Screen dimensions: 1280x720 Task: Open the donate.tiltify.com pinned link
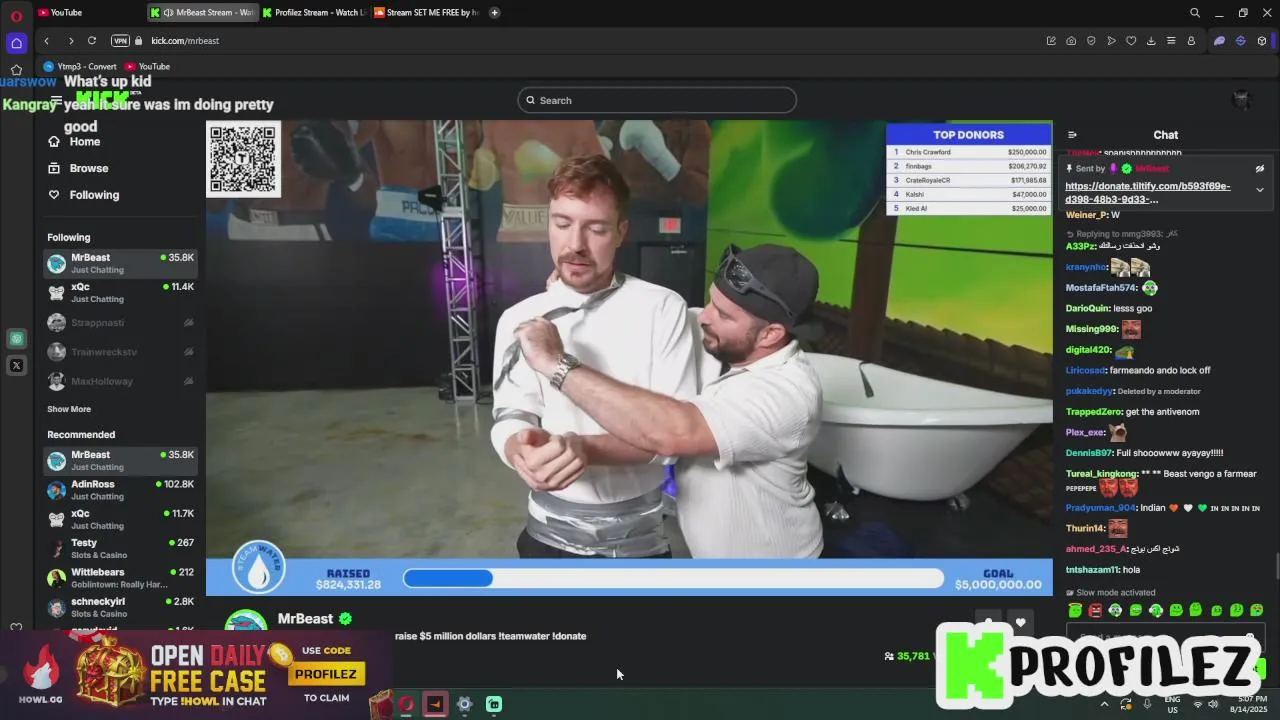tap(1148, 192)
